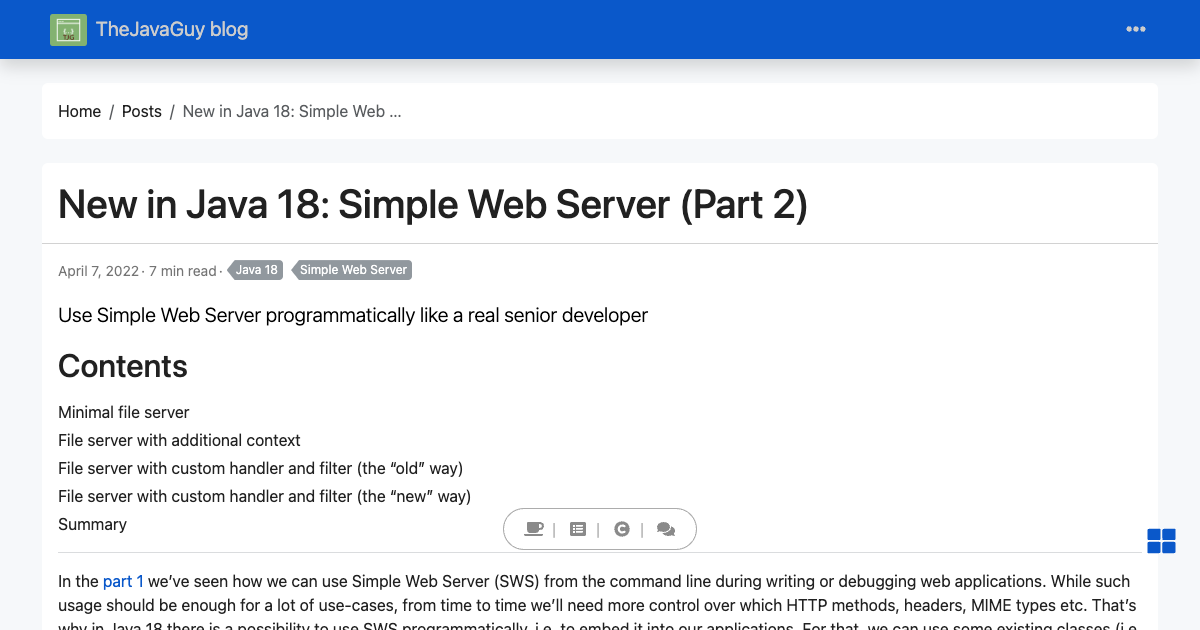Click the green TheJavaGuy logo icon
Screen dimensions: 1200x630
pyautogui.click(x=69, y=30)
